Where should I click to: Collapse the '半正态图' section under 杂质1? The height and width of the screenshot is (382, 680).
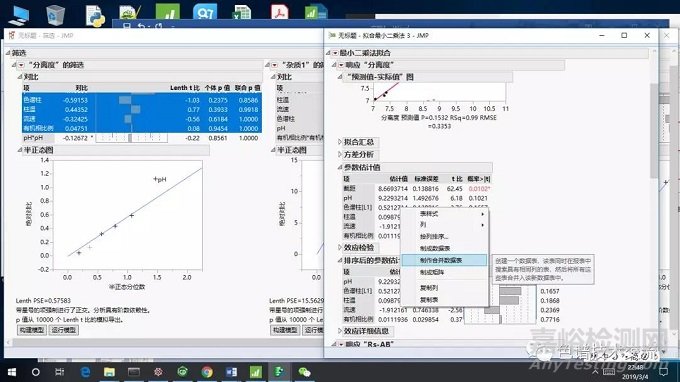pos(274,150)
